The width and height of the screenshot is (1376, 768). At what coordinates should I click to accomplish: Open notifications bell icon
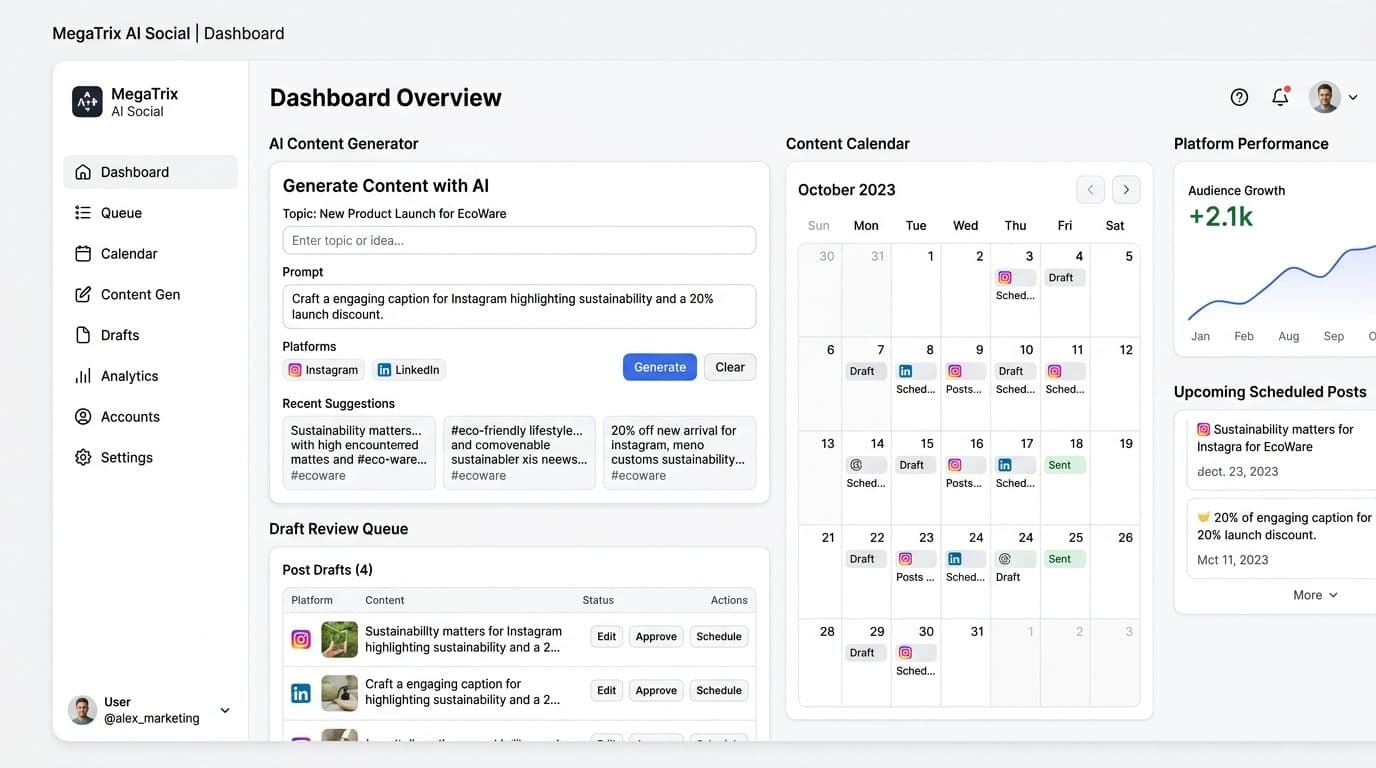tap(1280, 97)
